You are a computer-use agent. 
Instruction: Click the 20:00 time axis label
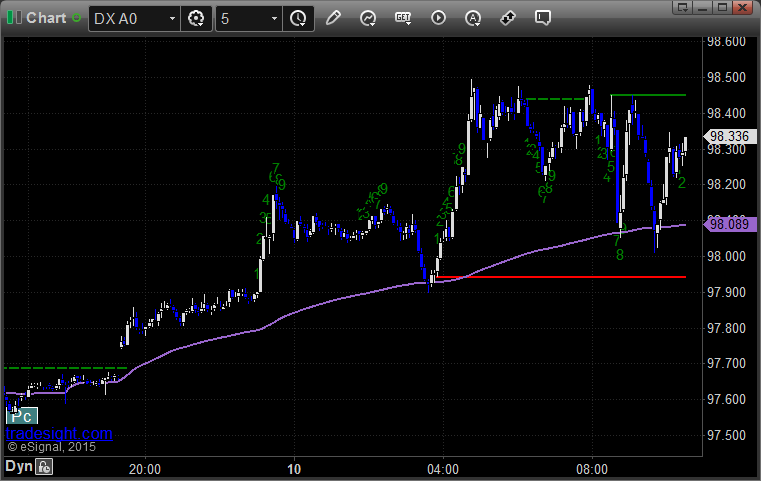tap(145, 469)
